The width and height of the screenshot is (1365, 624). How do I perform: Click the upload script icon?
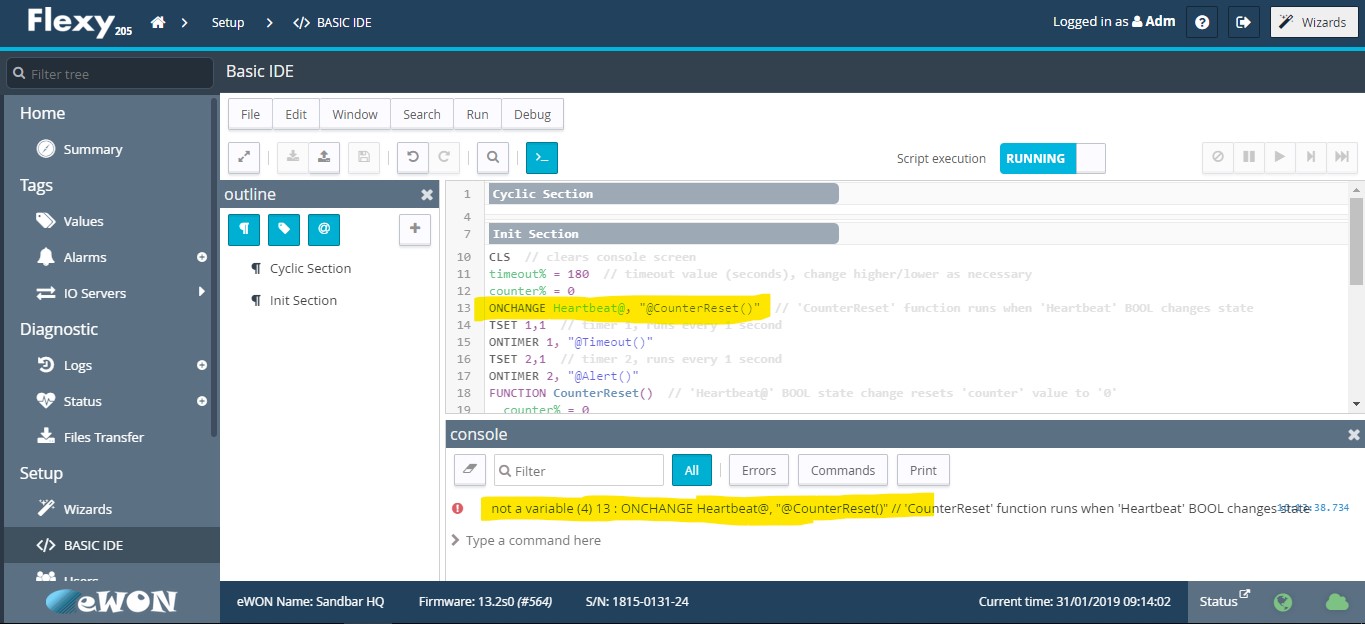tap(321, 157)
